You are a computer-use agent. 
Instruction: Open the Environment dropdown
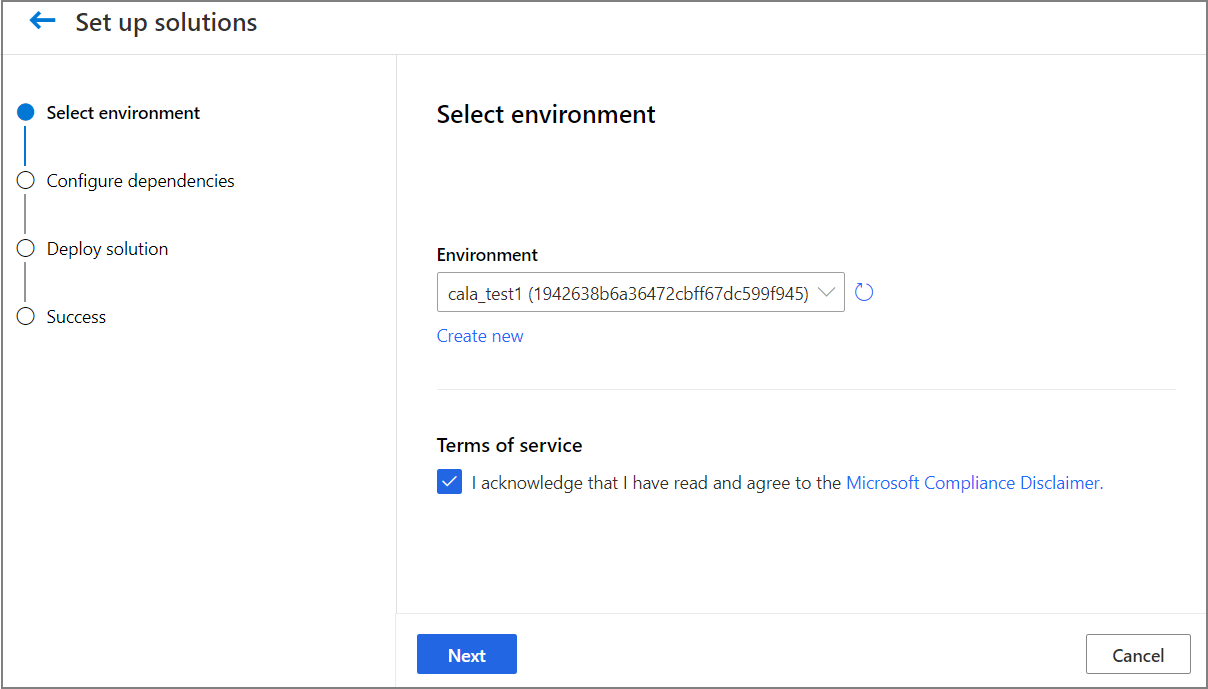[641, 293]
